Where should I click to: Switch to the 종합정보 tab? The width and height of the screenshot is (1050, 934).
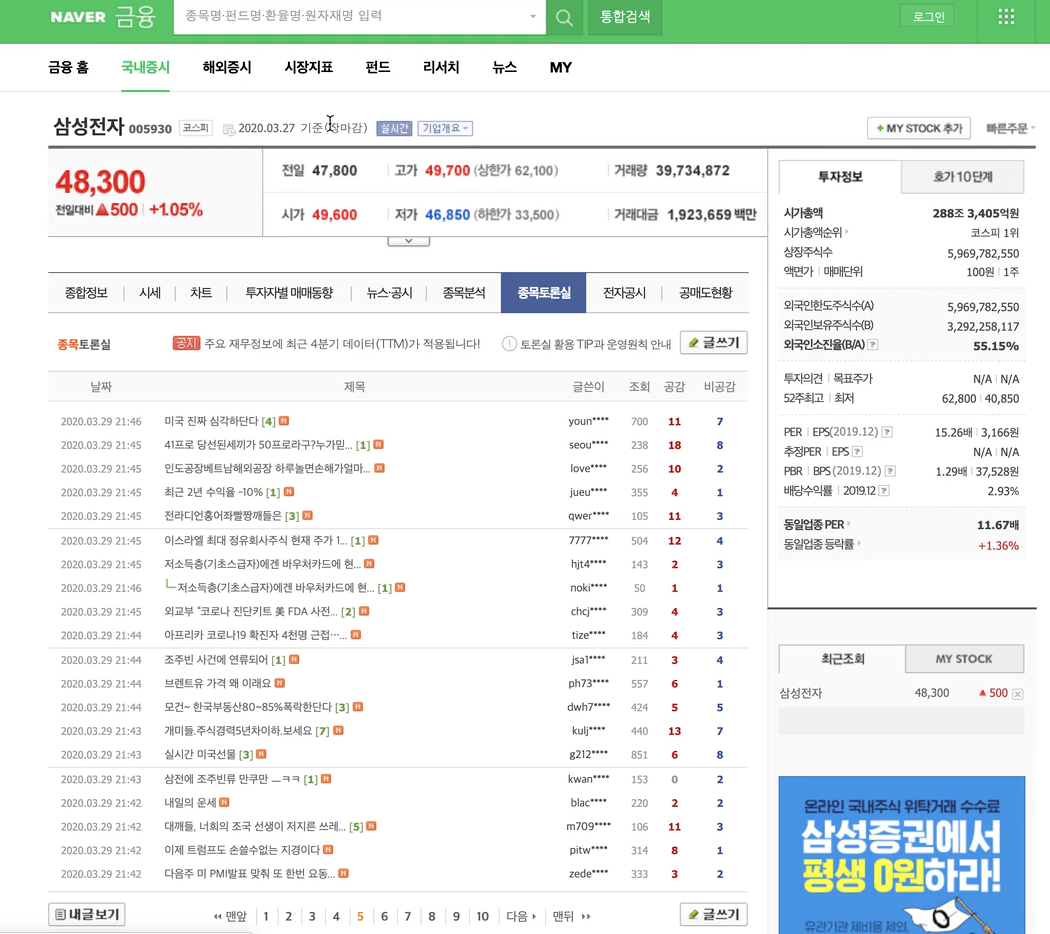click(x=86, y=293)
